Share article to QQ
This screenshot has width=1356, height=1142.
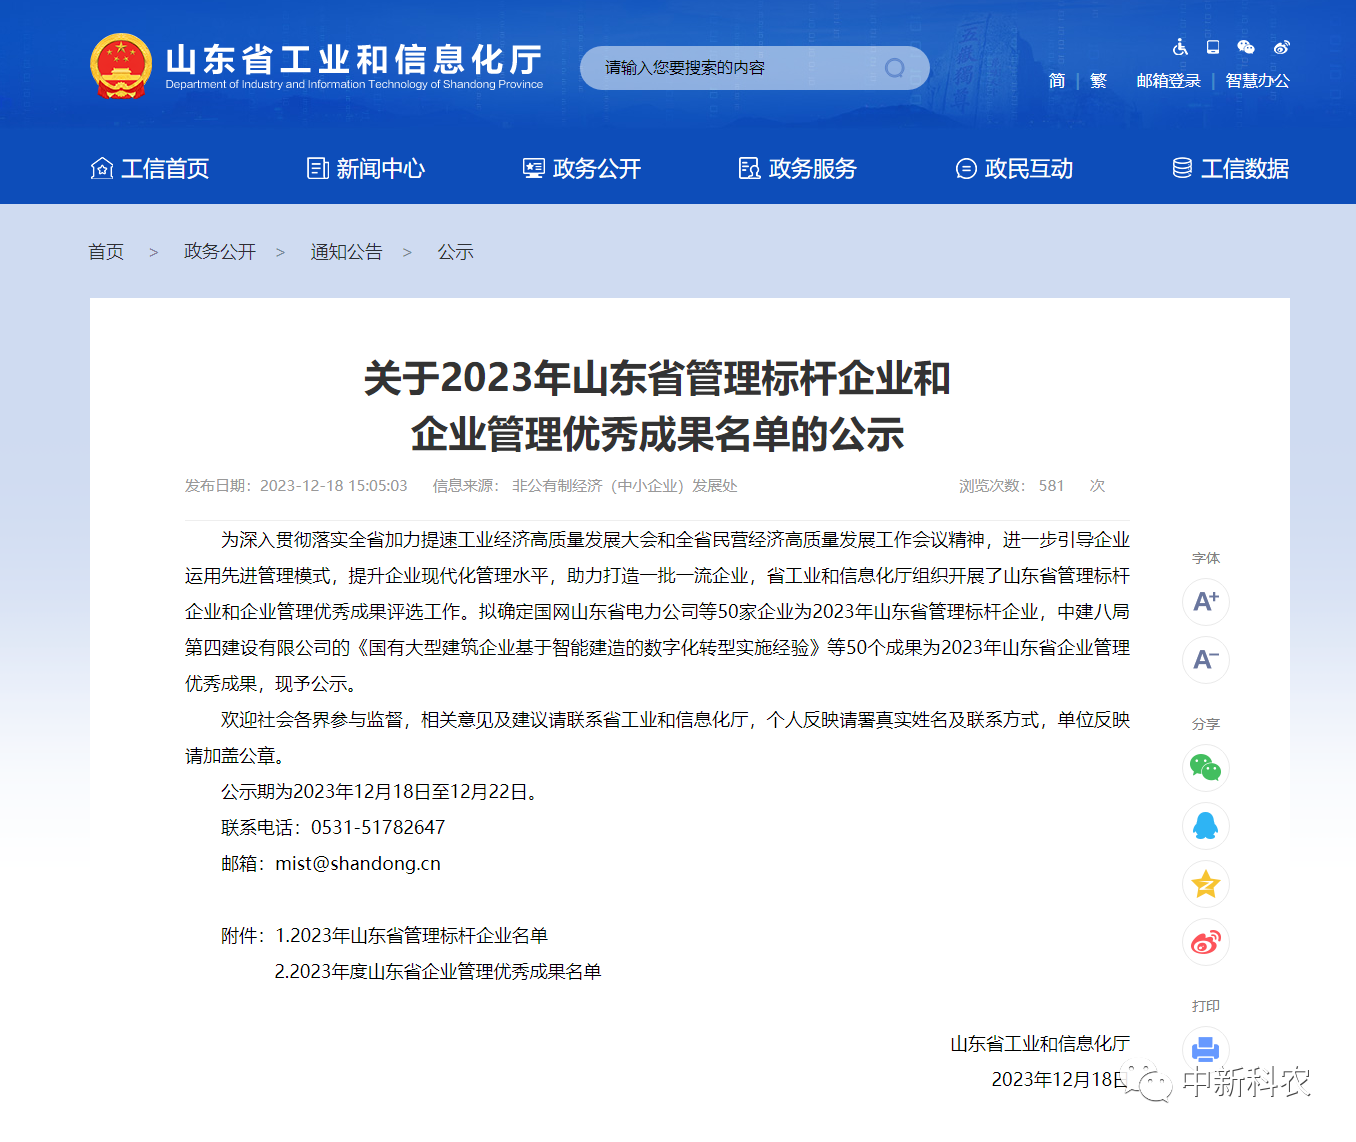[x=1206, y=826]
